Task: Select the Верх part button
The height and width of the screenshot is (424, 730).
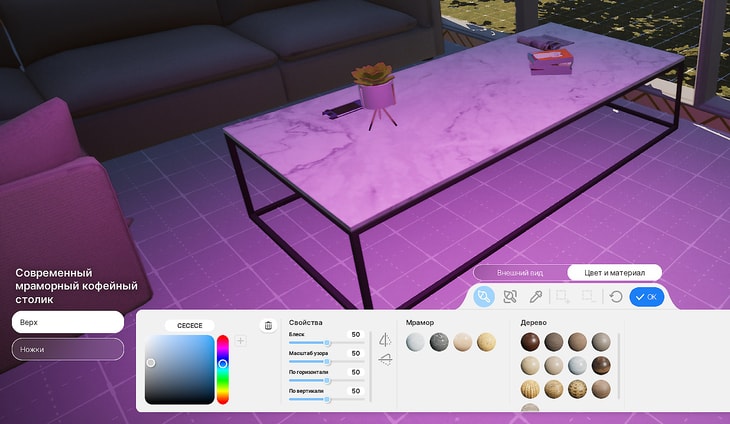Action: point(68,322)
